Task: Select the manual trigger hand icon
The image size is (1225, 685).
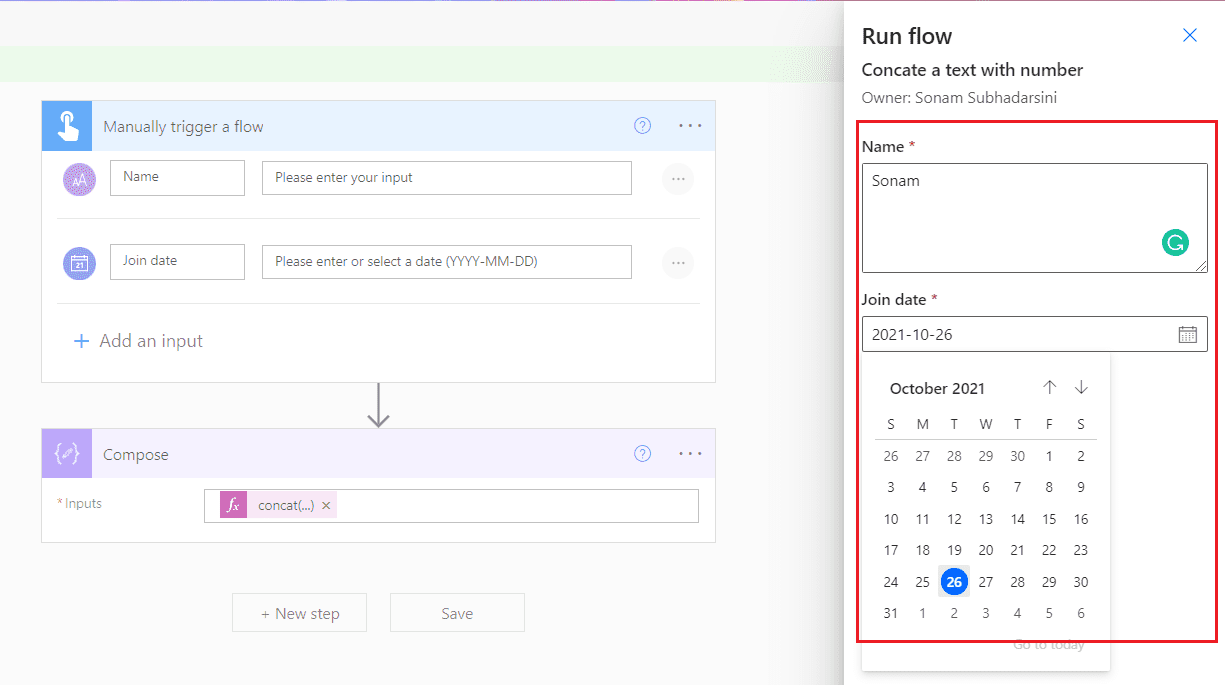Action: [x=66, y=125]
